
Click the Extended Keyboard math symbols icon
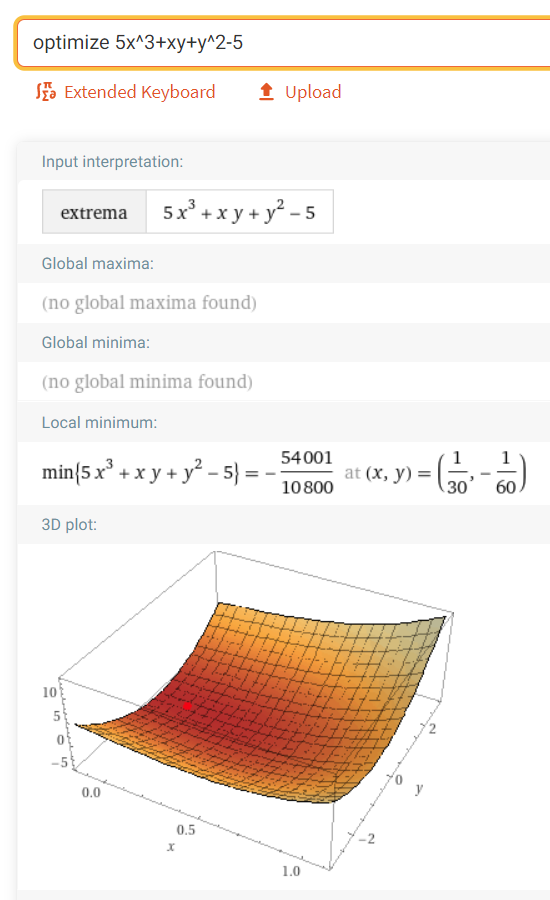tap(46, 92)
